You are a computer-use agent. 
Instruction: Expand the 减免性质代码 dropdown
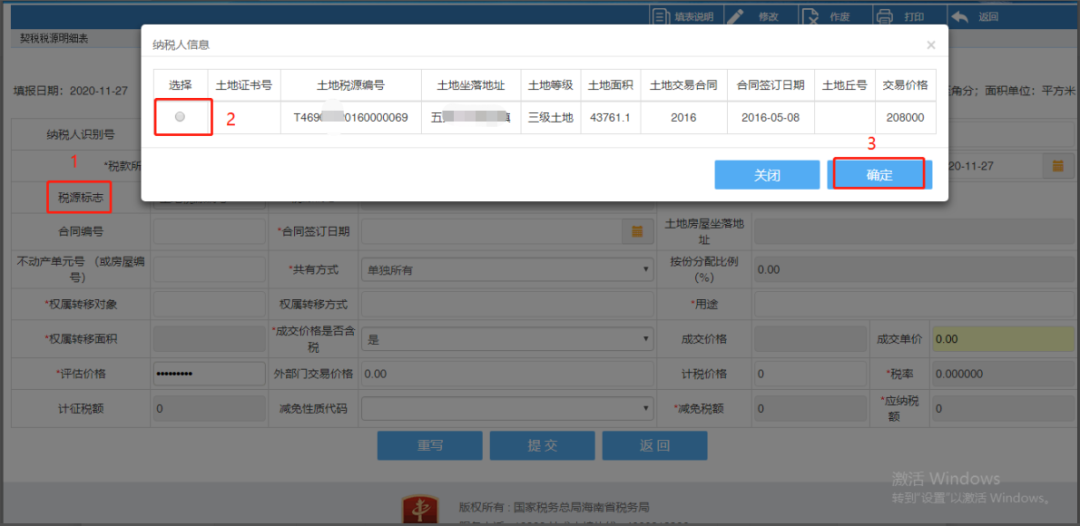(508, 409)
